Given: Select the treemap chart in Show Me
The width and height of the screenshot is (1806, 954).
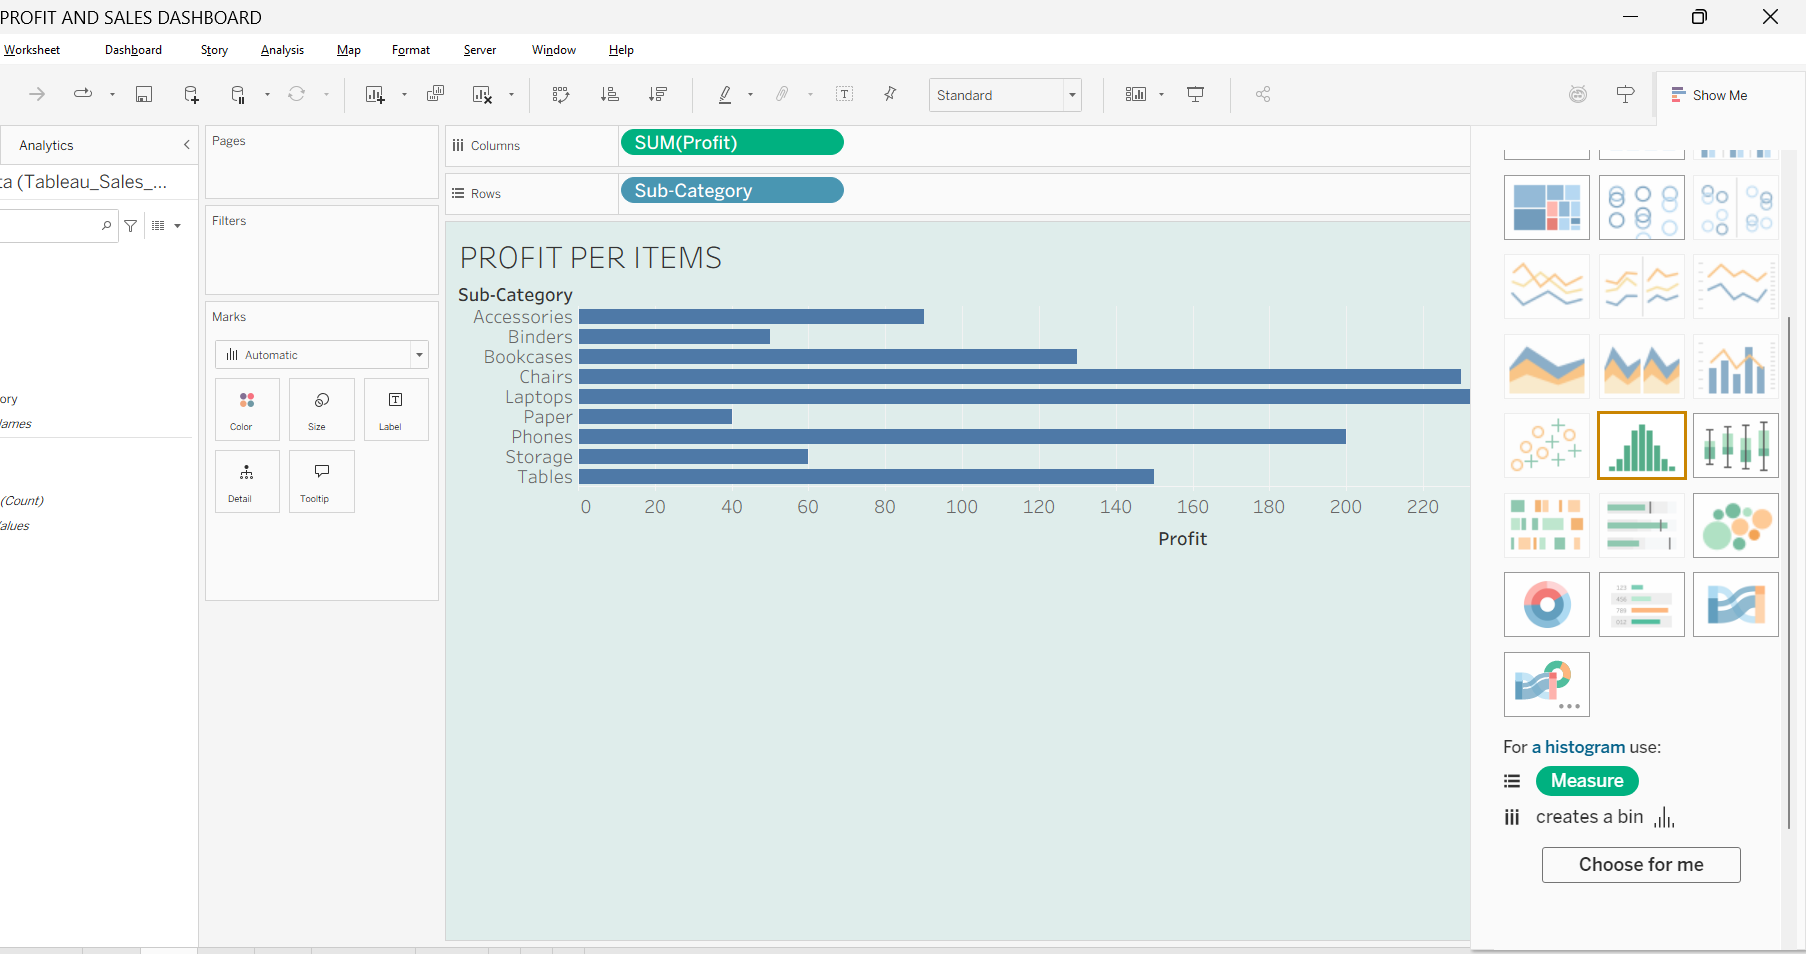Looking at the screenshot, I should pyautogui.click(x=1546, y=207).
